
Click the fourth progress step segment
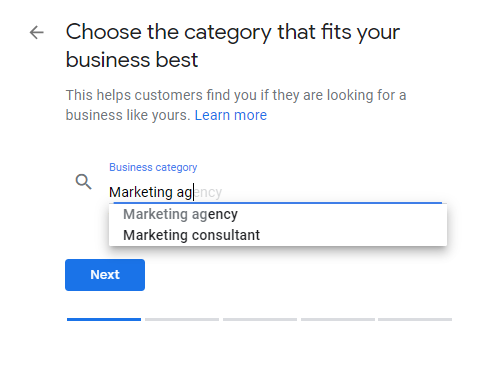tap(338, 319)
